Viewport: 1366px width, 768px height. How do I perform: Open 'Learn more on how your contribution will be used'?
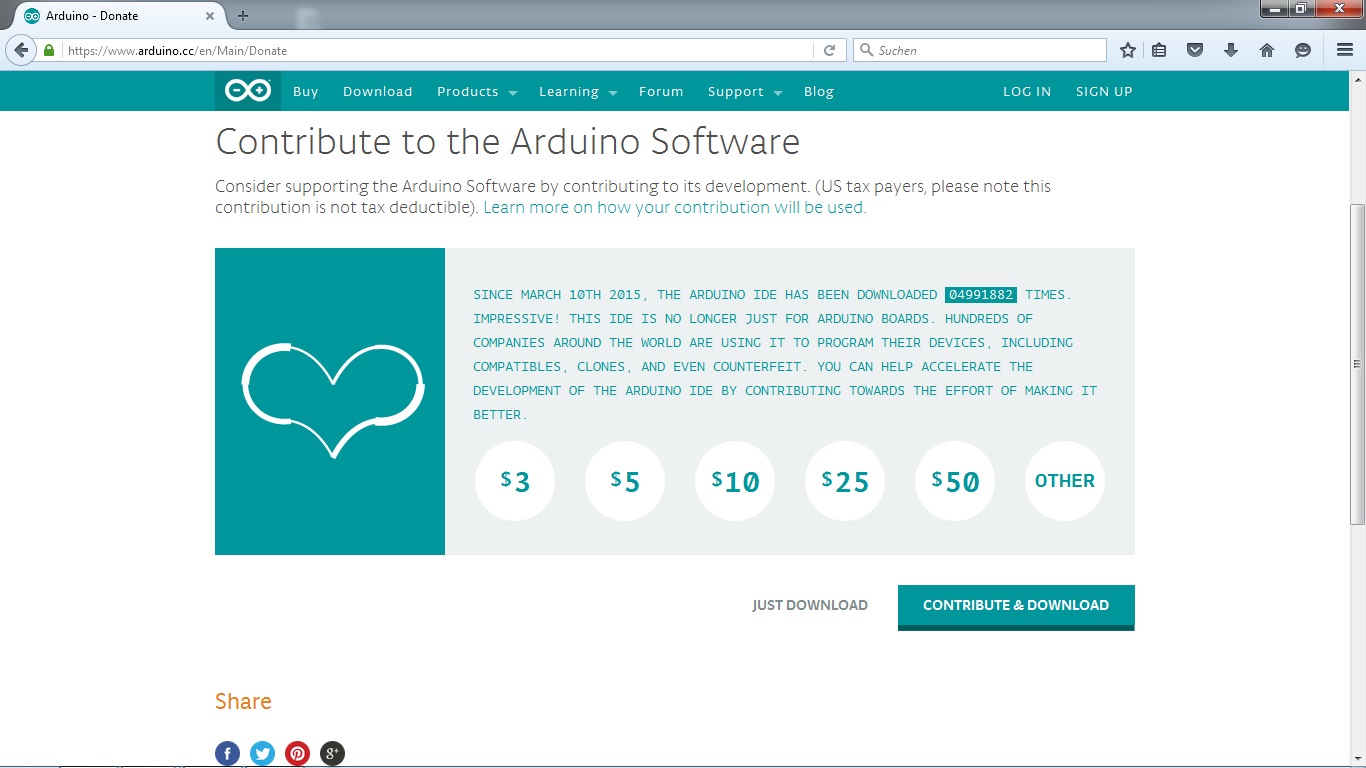coord(675,208)
